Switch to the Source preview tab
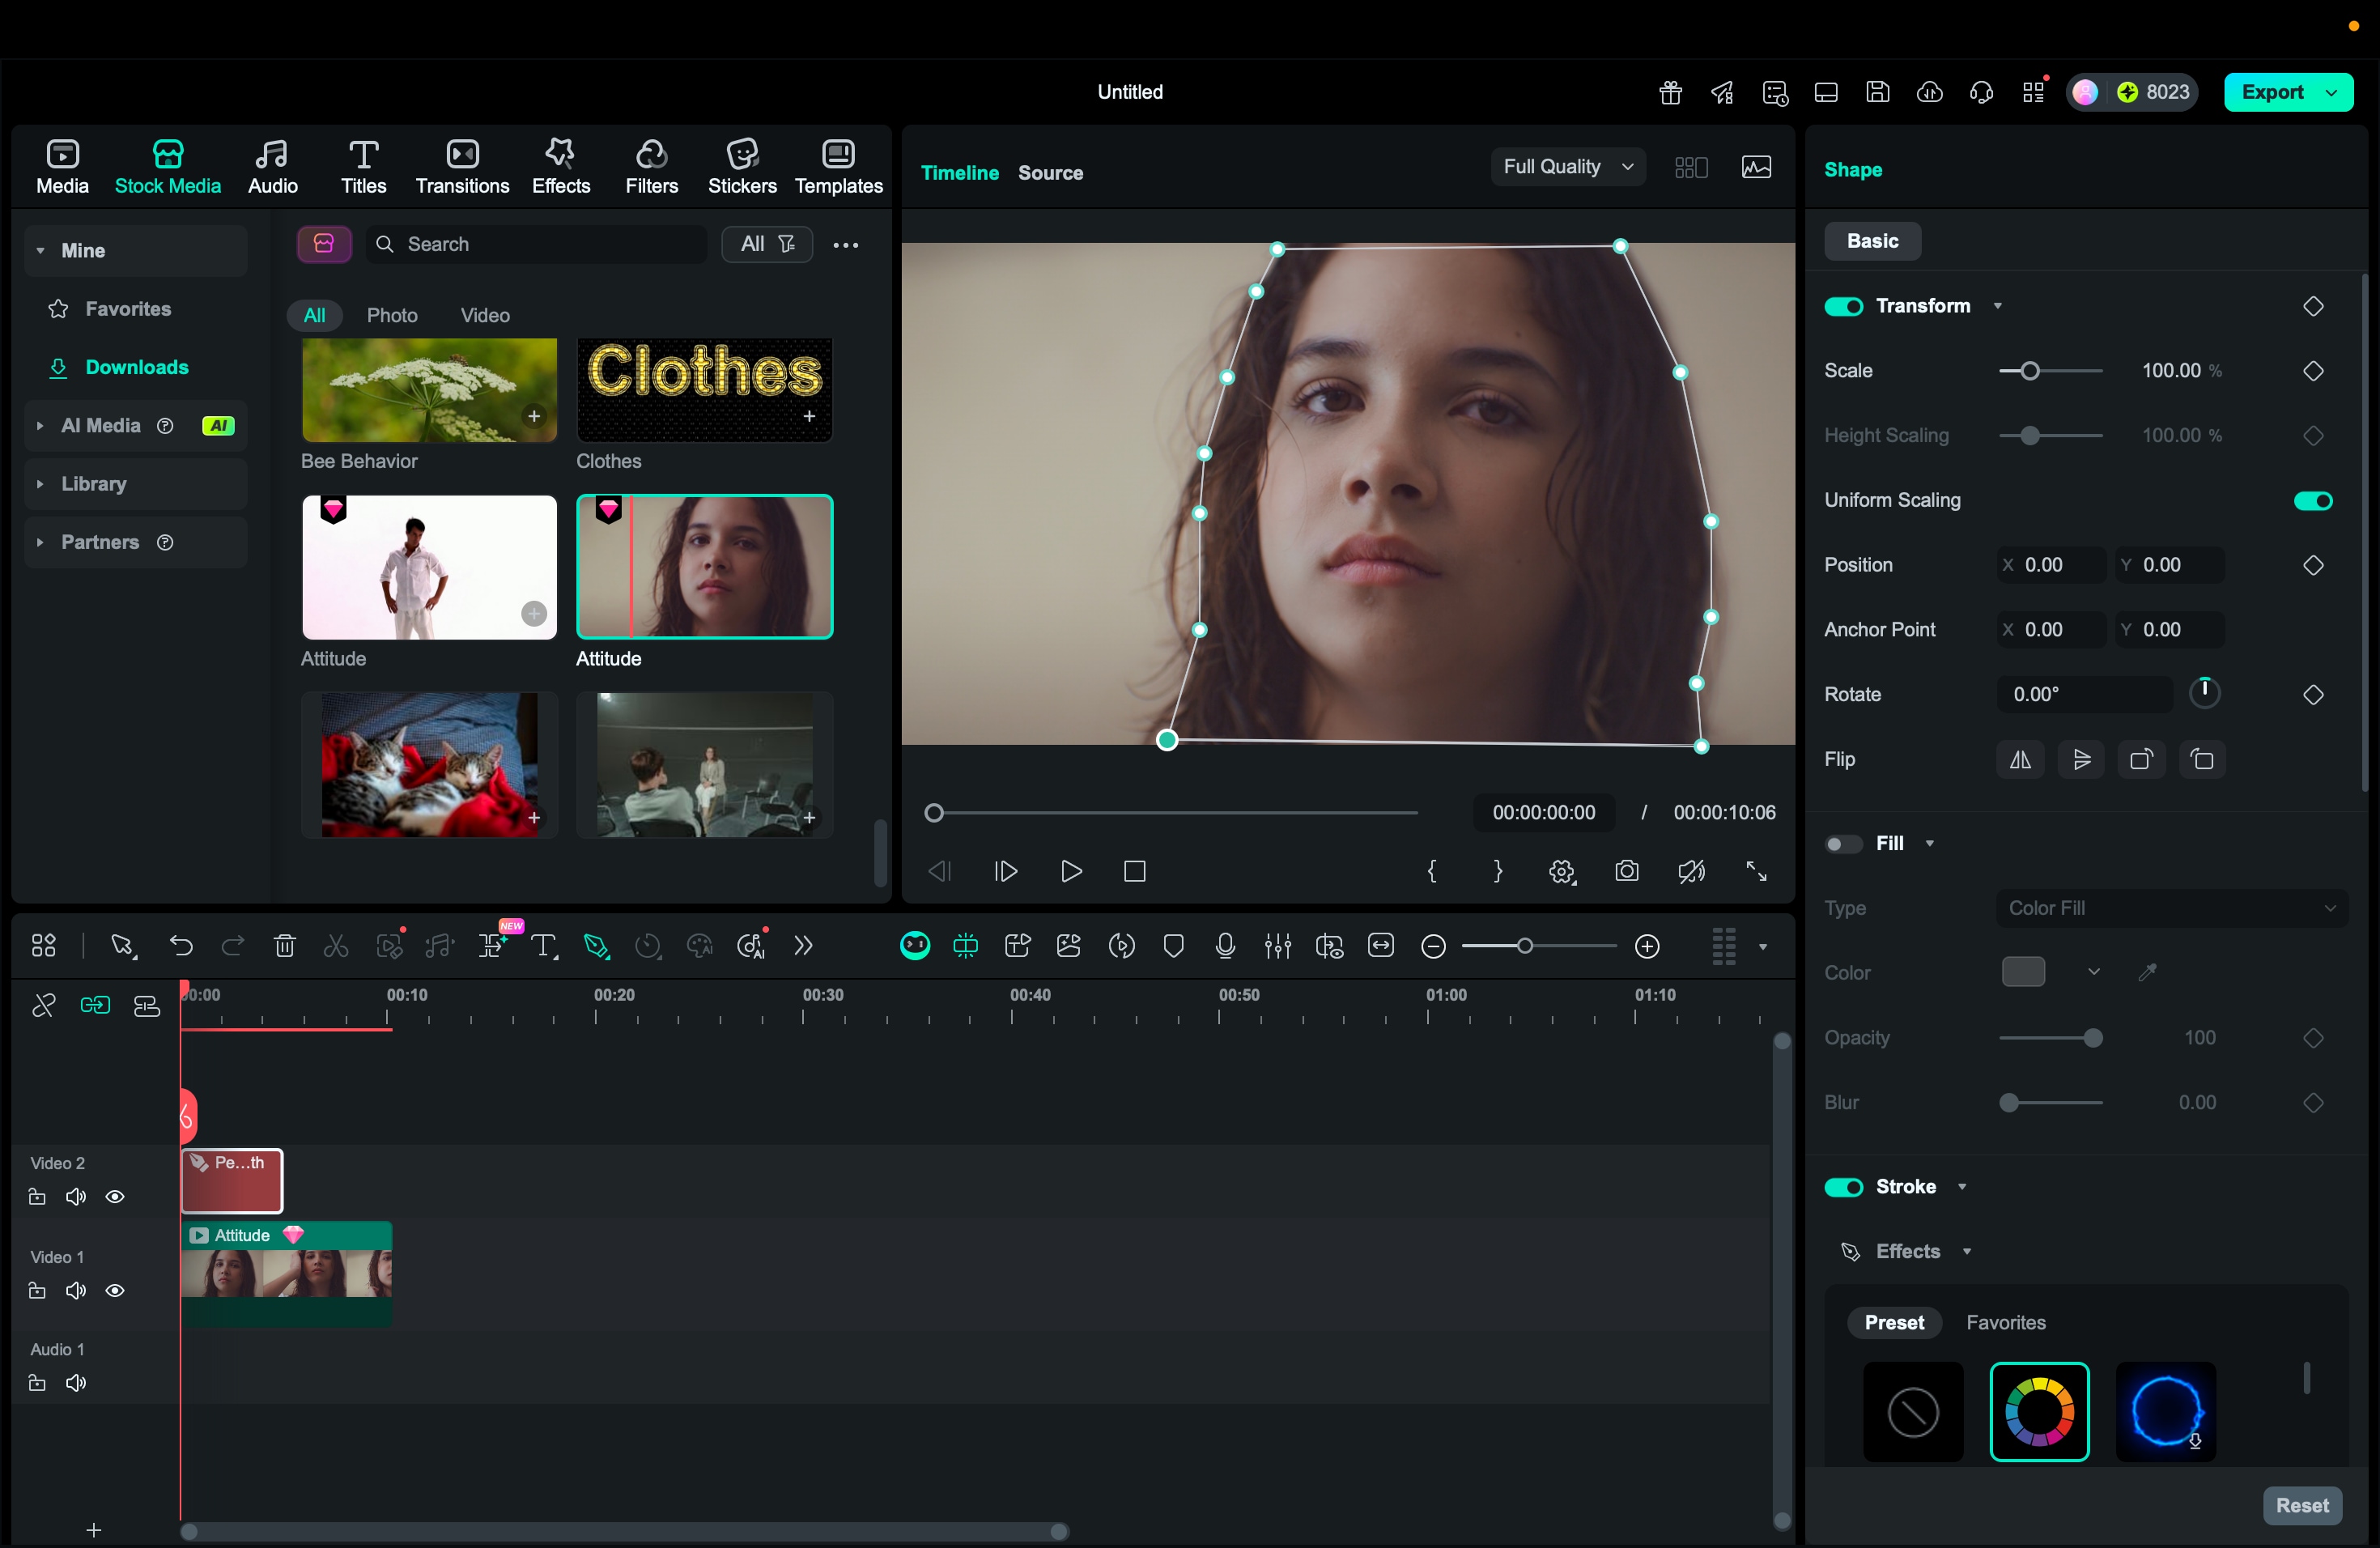 point(1050,173)
